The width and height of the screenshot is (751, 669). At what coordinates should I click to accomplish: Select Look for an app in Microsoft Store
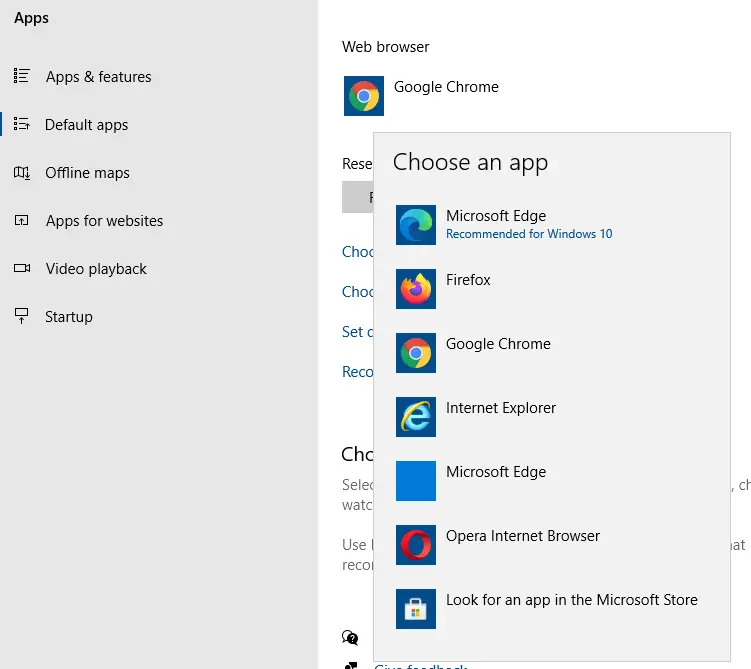[x=552, y=609]
